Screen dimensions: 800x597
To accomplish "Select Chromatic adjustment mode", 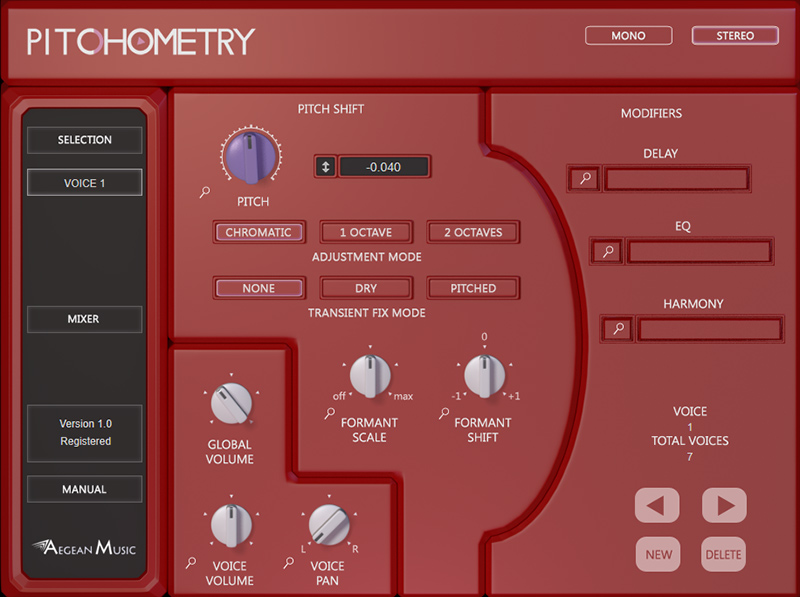I will [258, 233].
